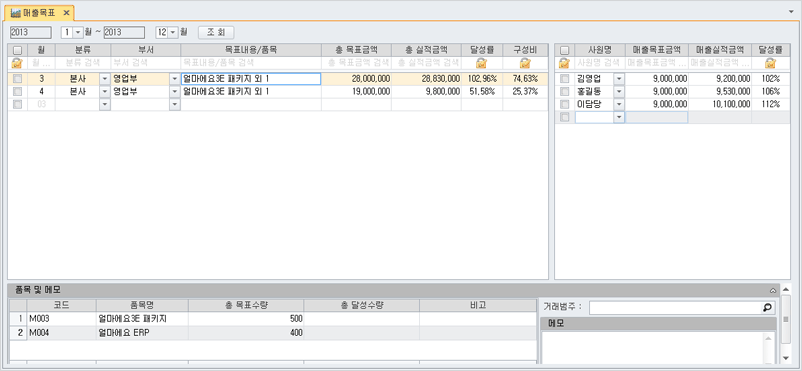Click the 조회 search button
The height and width of the screenshot is (371, 802).
216,32
